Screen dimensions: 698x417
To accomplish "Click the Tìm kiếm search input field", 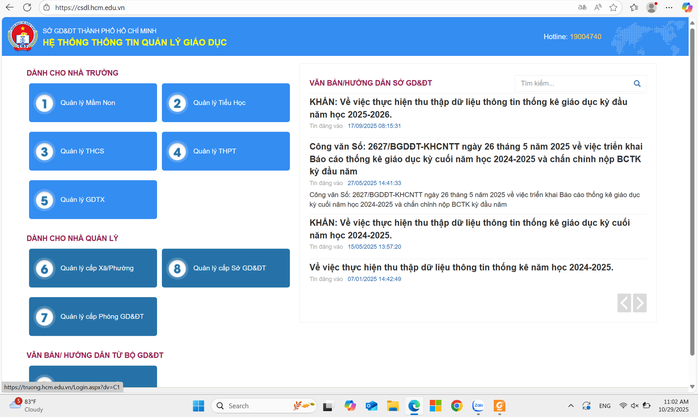I will [x=572, y=84].
